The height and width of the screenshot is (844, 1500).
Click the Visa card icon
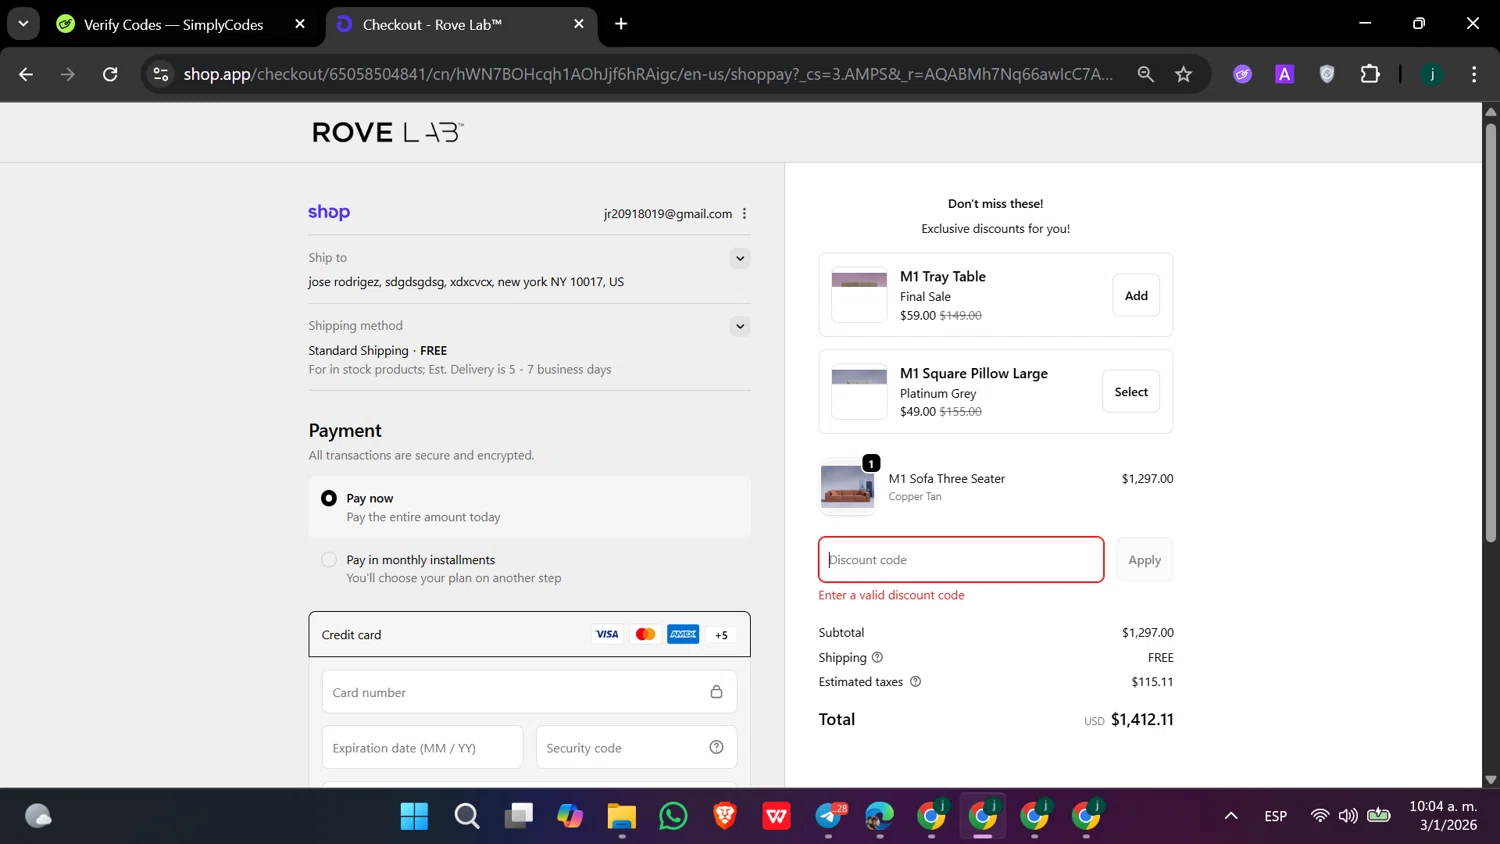607,634
